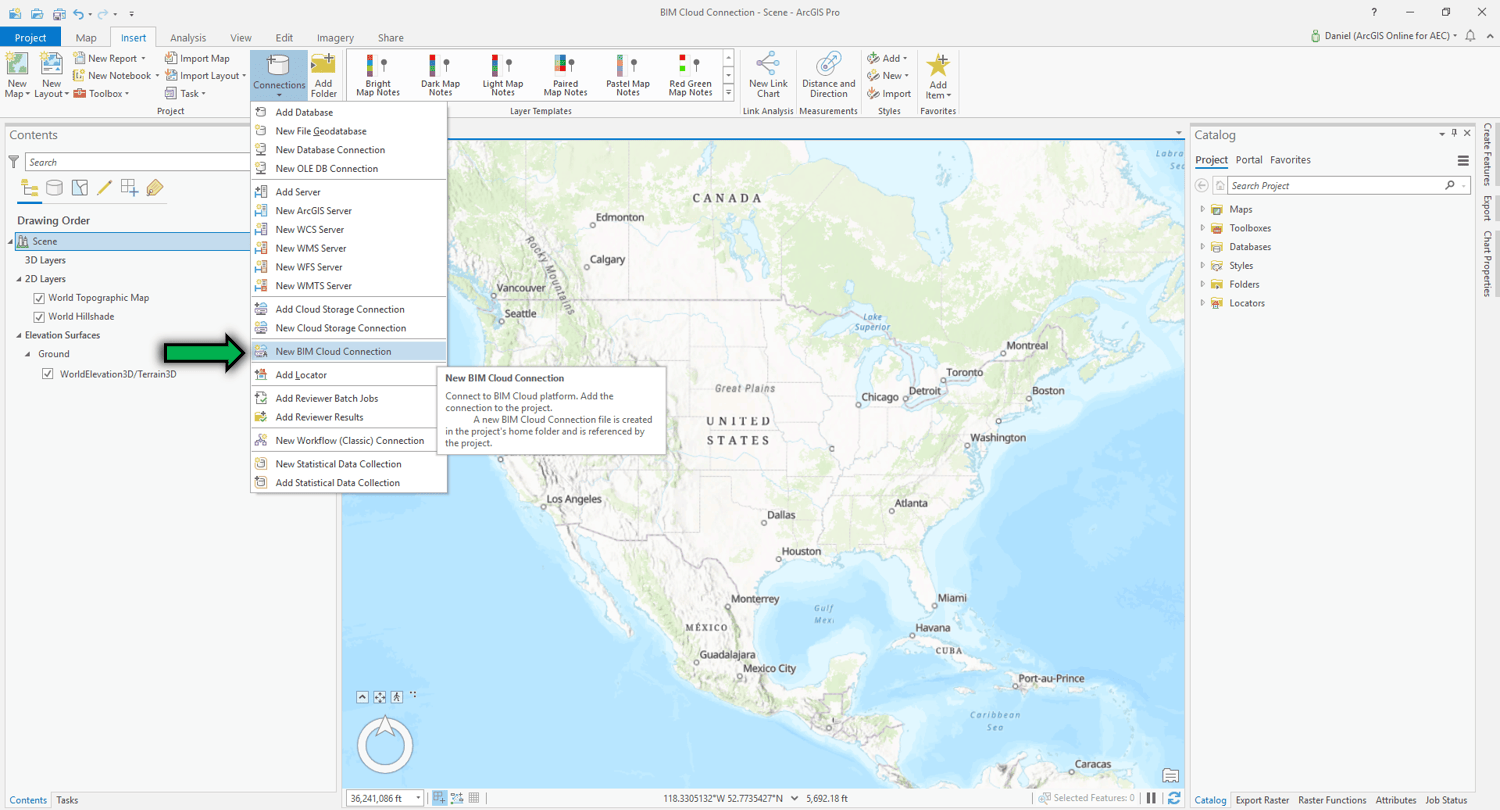Collapse the Elevation Surfaces group
This screenshot has height=810, width=1500.
pyautogui.click(x=17, y=335)
